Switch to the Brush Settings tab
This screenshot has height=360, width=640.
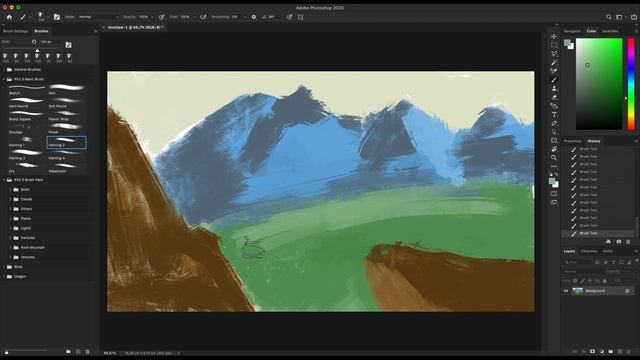tap(16, 31)
